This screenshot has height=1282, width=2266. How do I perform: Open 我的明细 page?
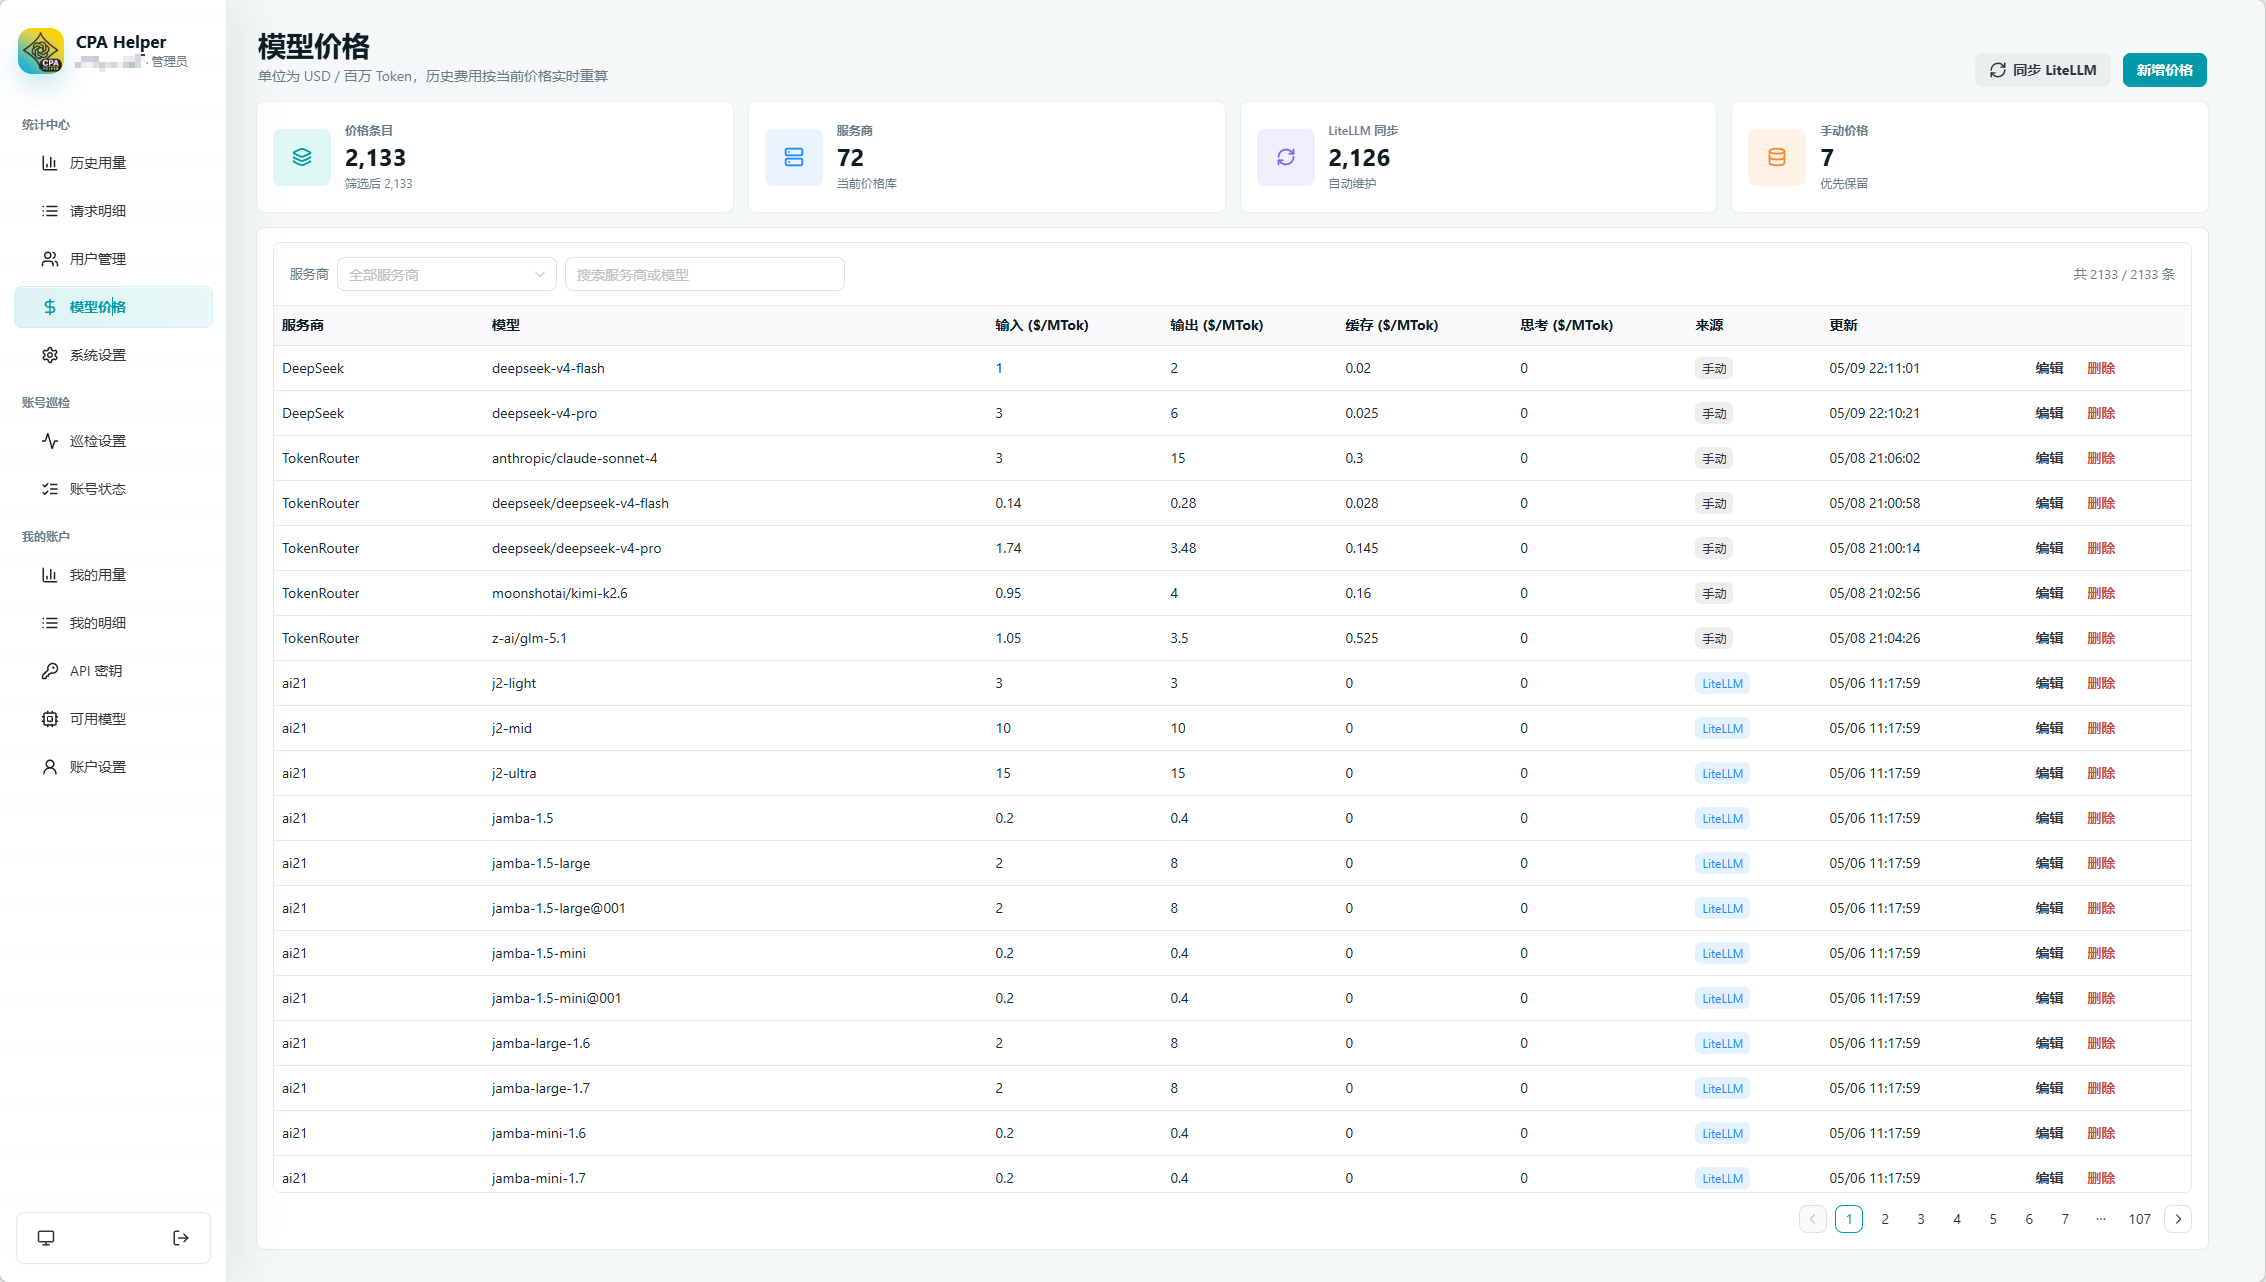point(113,623)
